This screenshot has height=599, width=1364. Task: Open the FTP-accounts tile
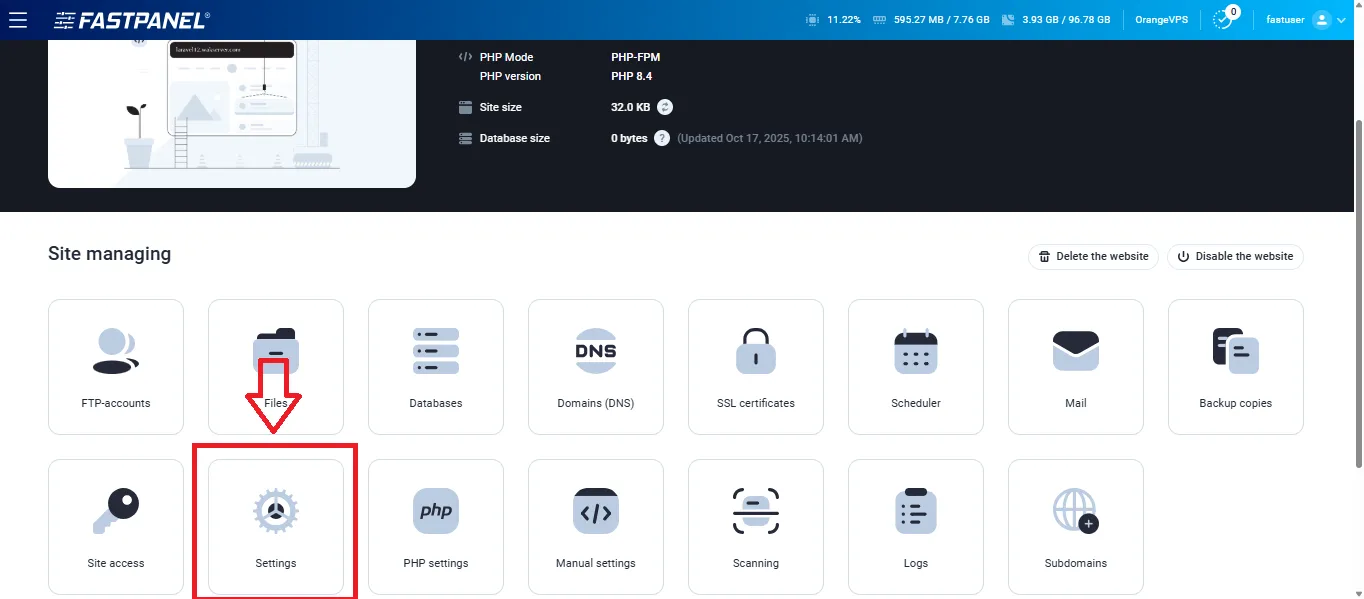coord(116,367)
